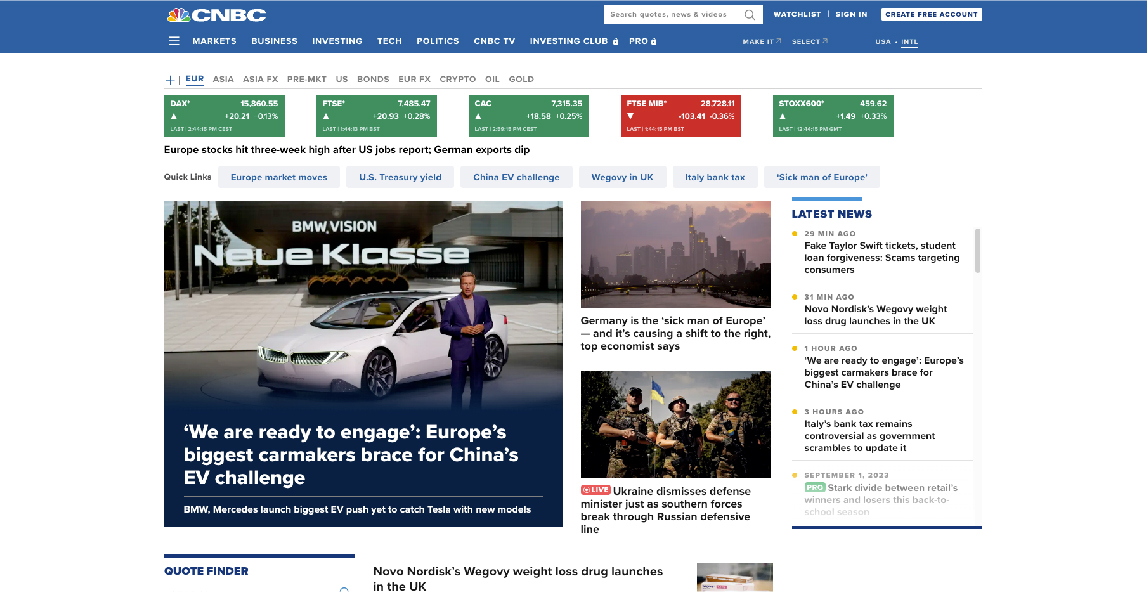1147x592 pixels.
Task: Open your WATCHLIST
Action: (x=798, y=14)
